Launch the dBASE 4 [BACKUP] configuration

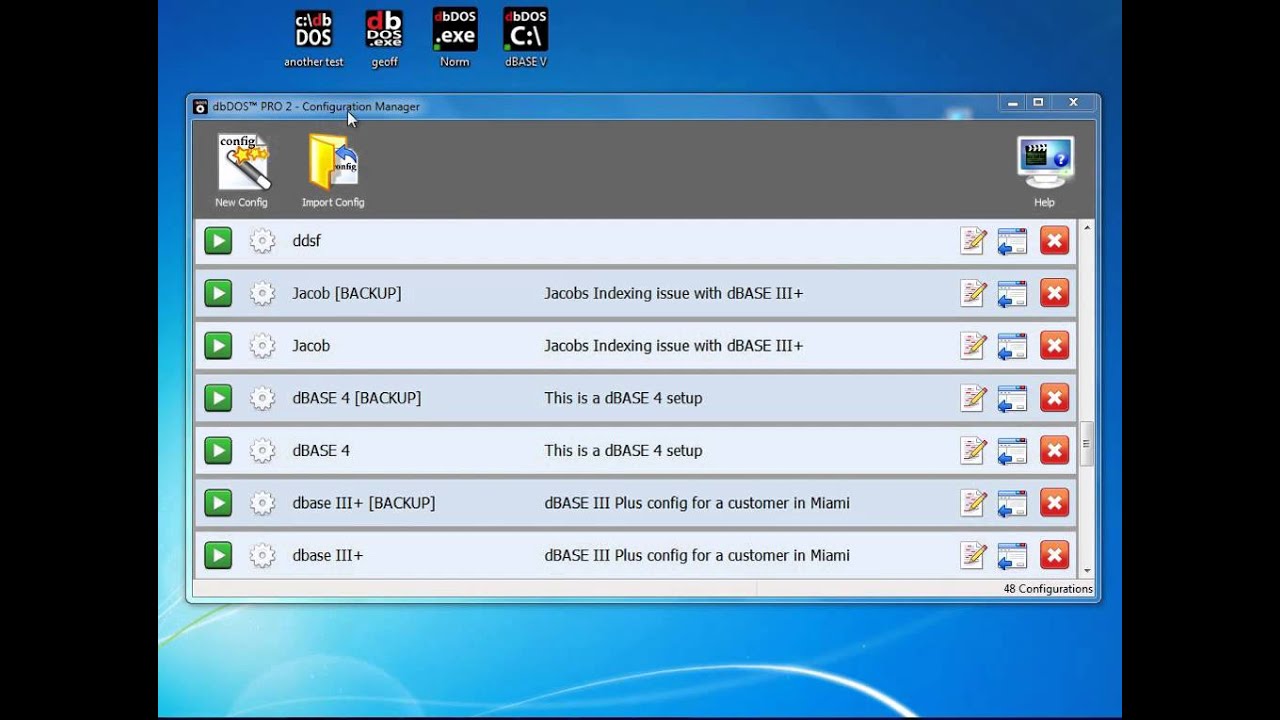[218, 398]
